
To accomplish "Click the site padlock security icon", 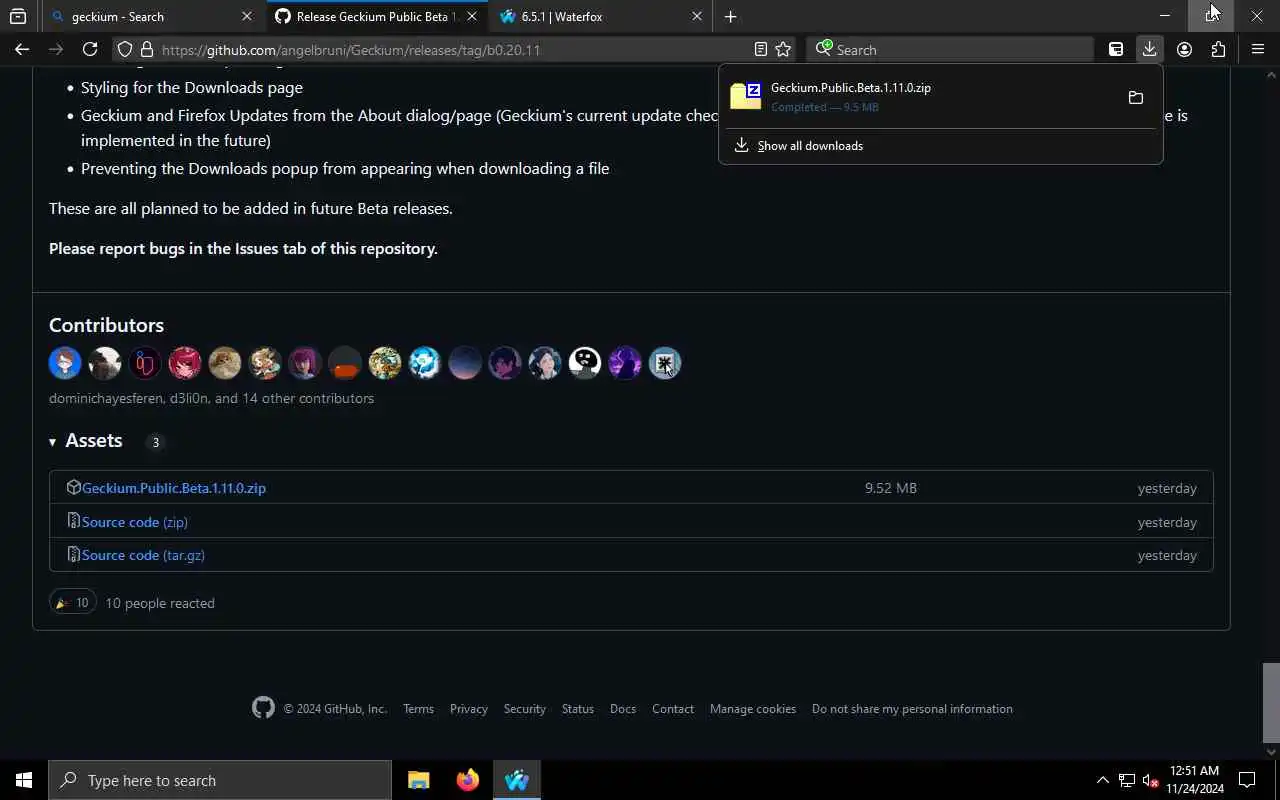I will coord(146,49).
